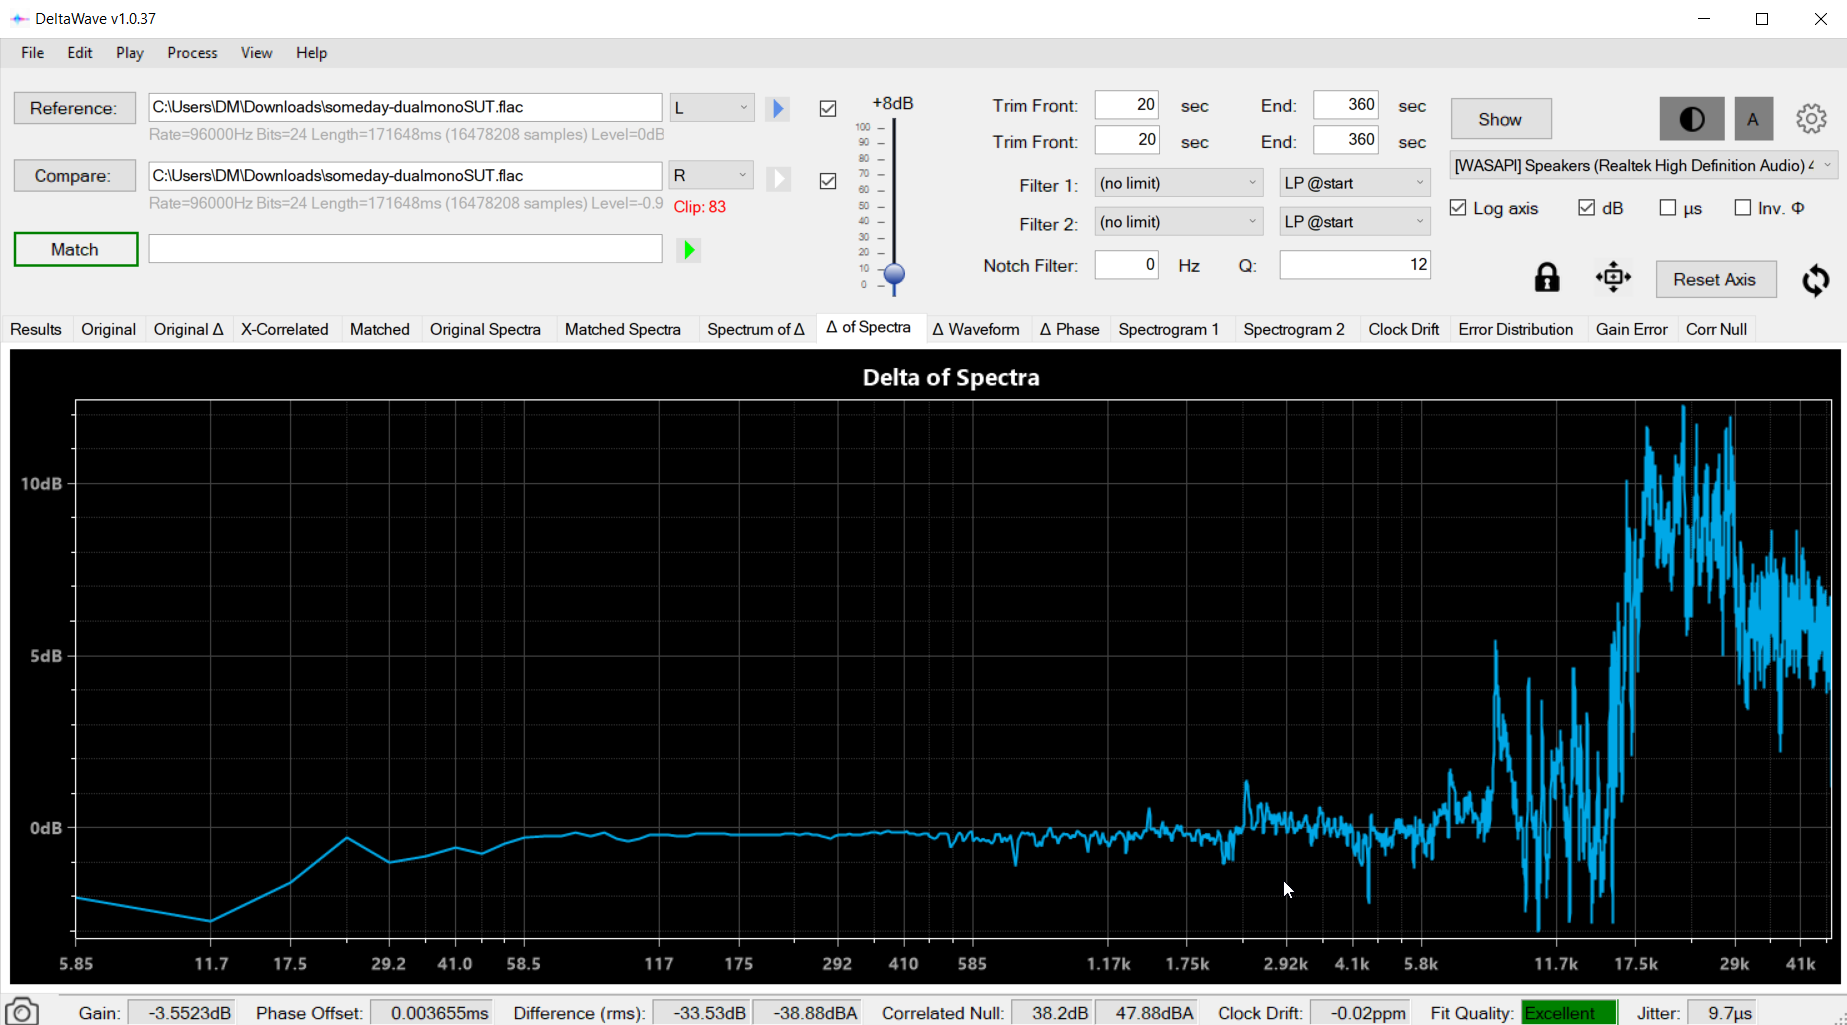Viewport: 1847px width, 1025px height.
Task: Open the View menu
Action: tap(256, 53)
